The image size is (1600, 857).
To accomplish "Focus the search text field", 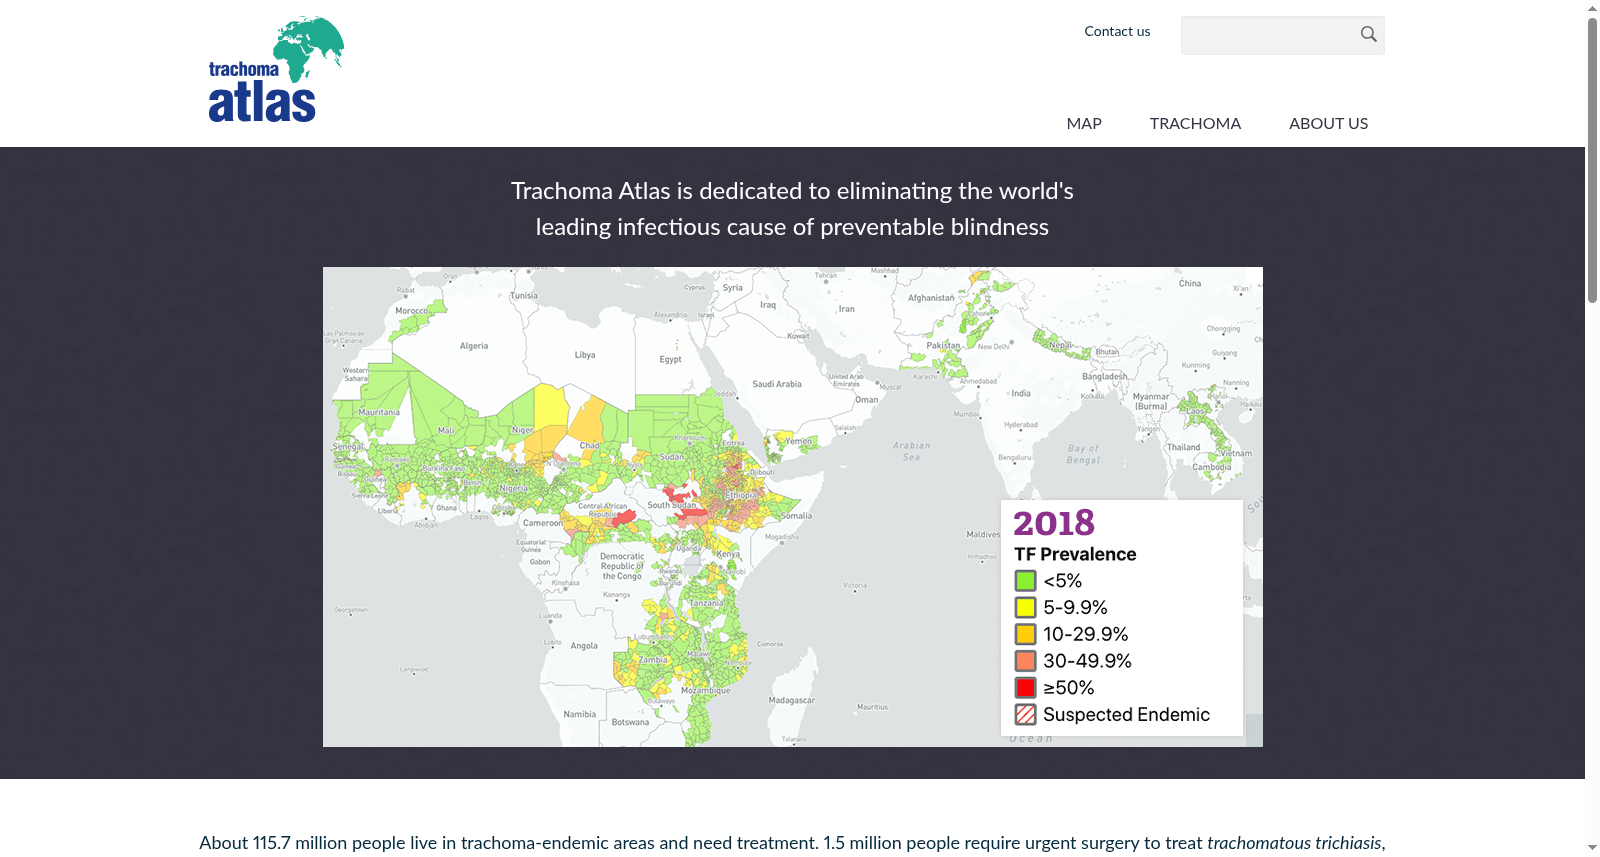I will point(1267,35).
